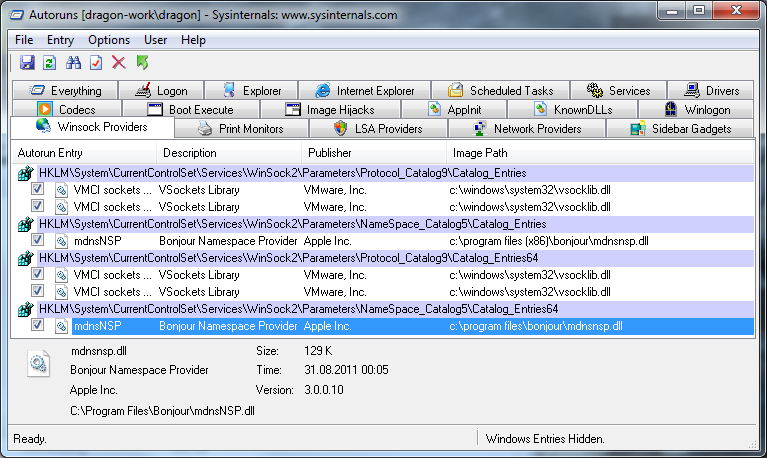Click C:\Program Files\Bonjour\mdnsNSP.dll path in details pane
767x458 pixels.
point(162,411)
